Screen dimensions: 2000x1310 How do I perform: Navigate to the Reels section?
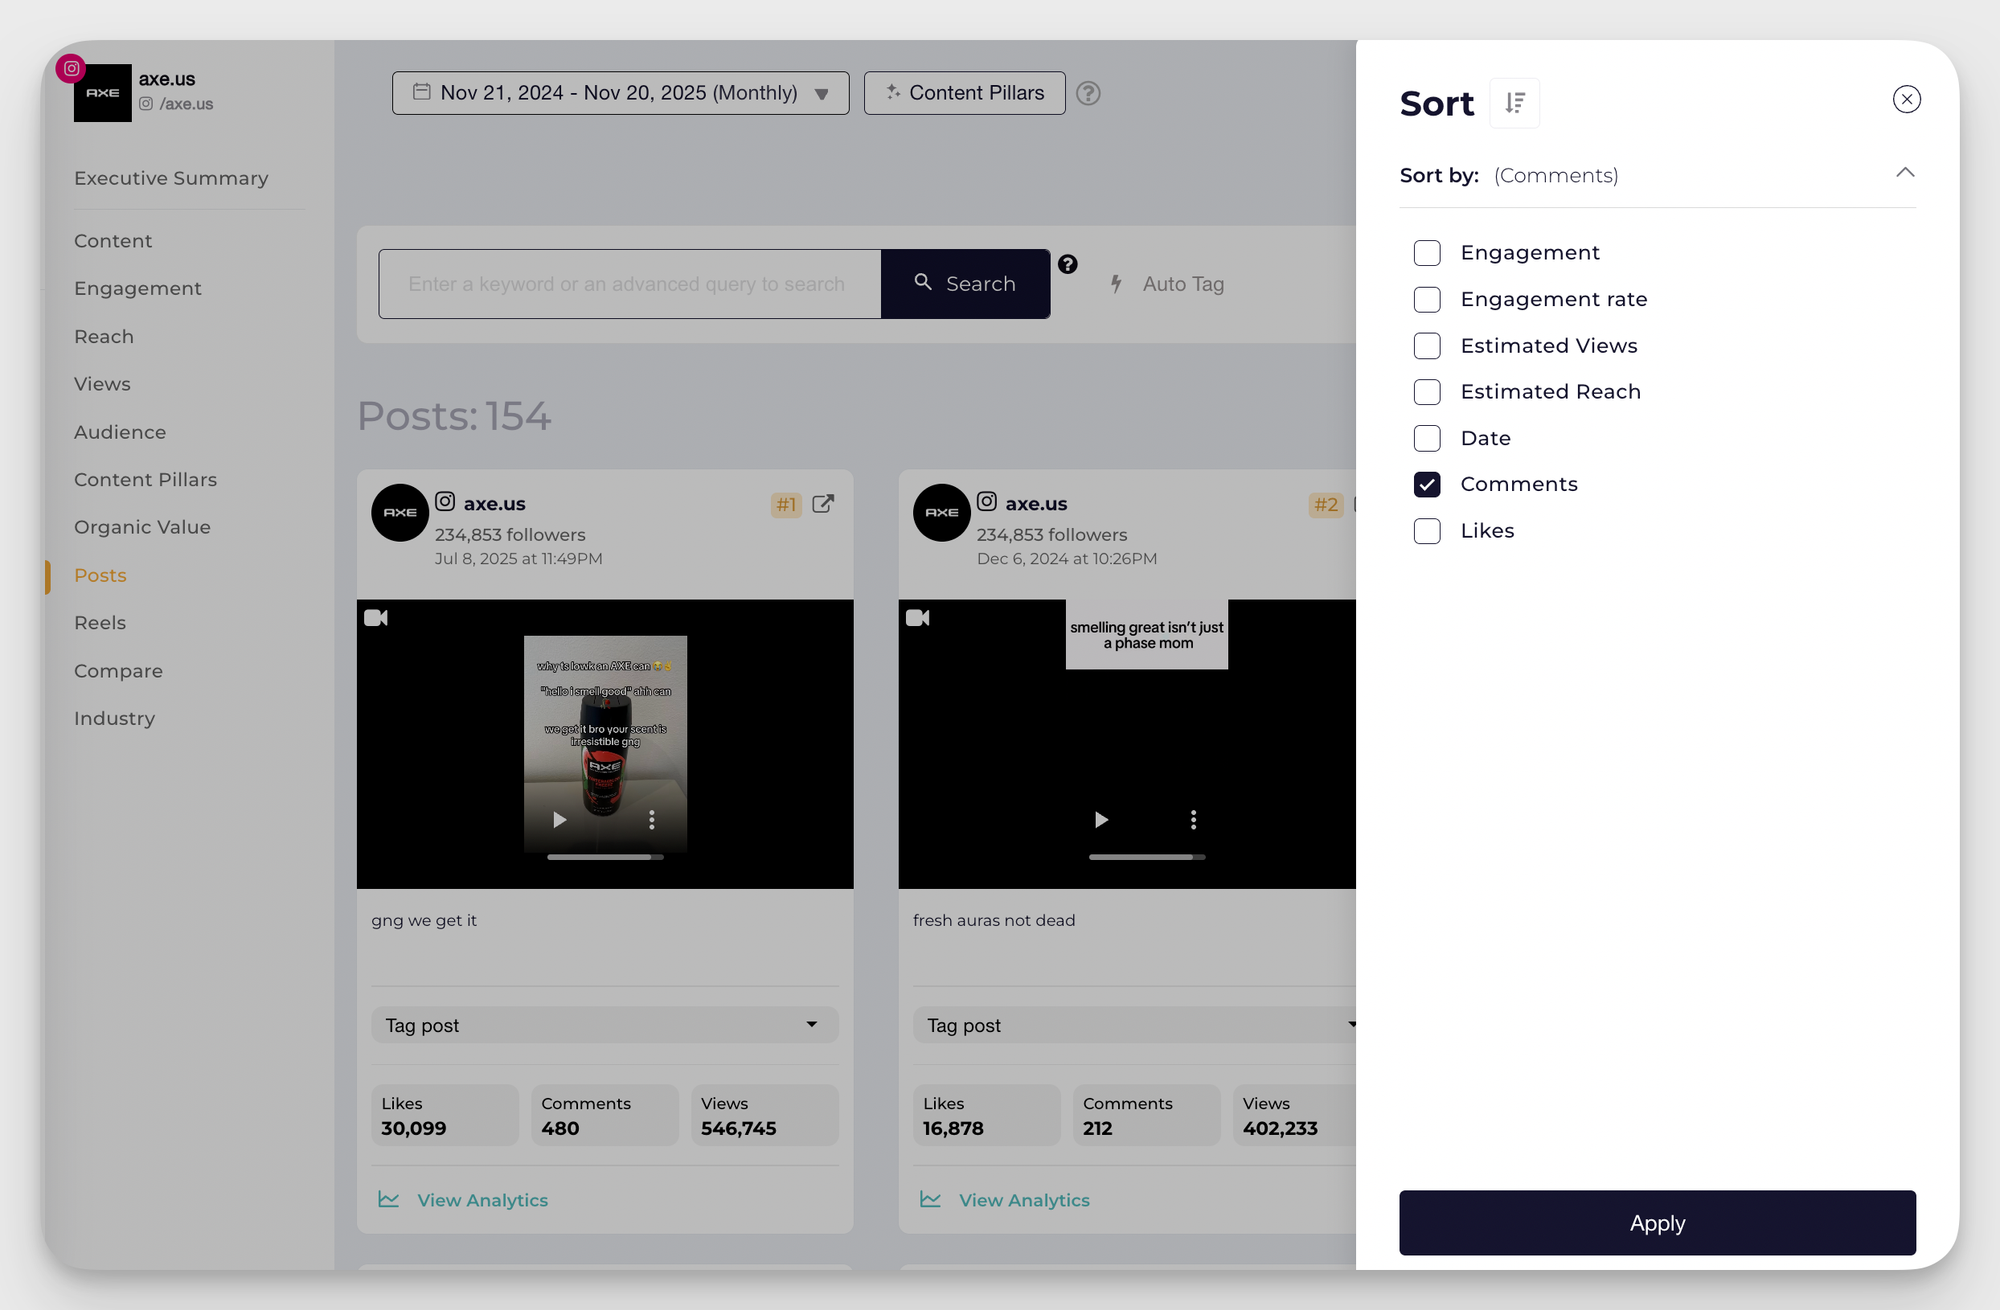click(x=100, y=622)
